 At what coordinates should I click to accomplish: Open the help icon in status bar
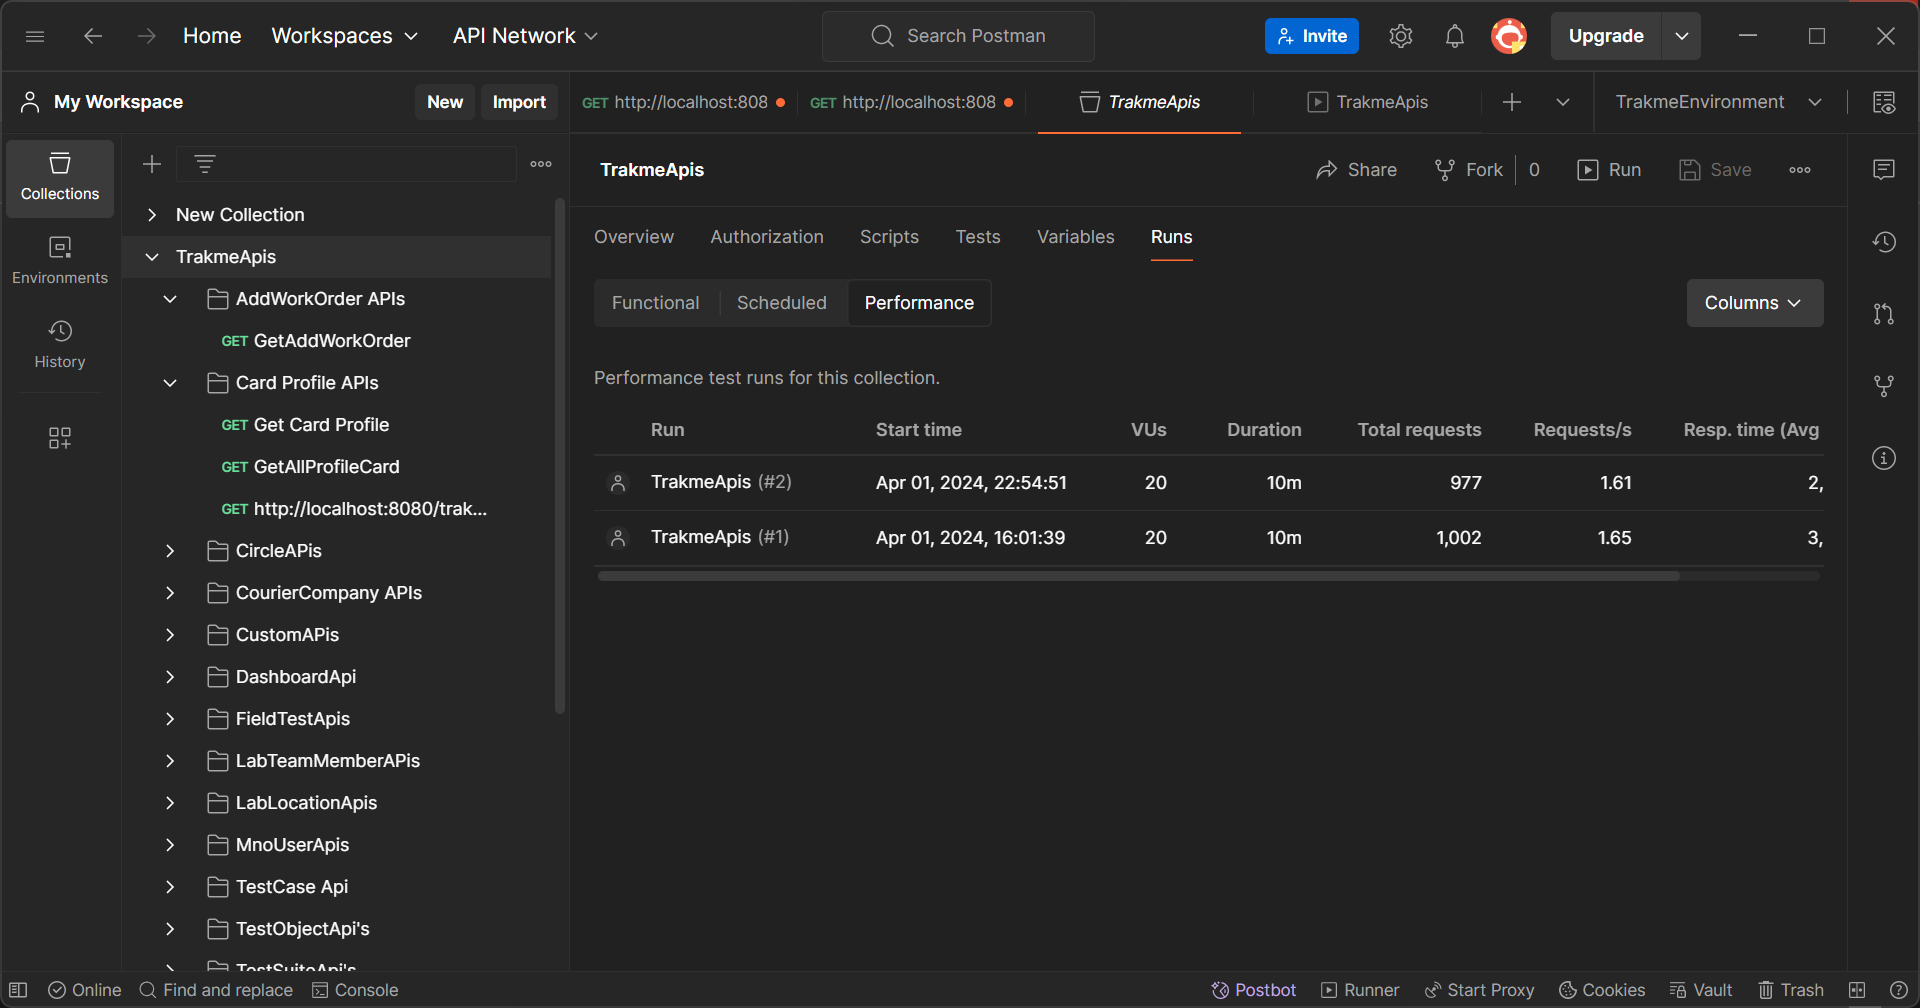[1899, 990]
